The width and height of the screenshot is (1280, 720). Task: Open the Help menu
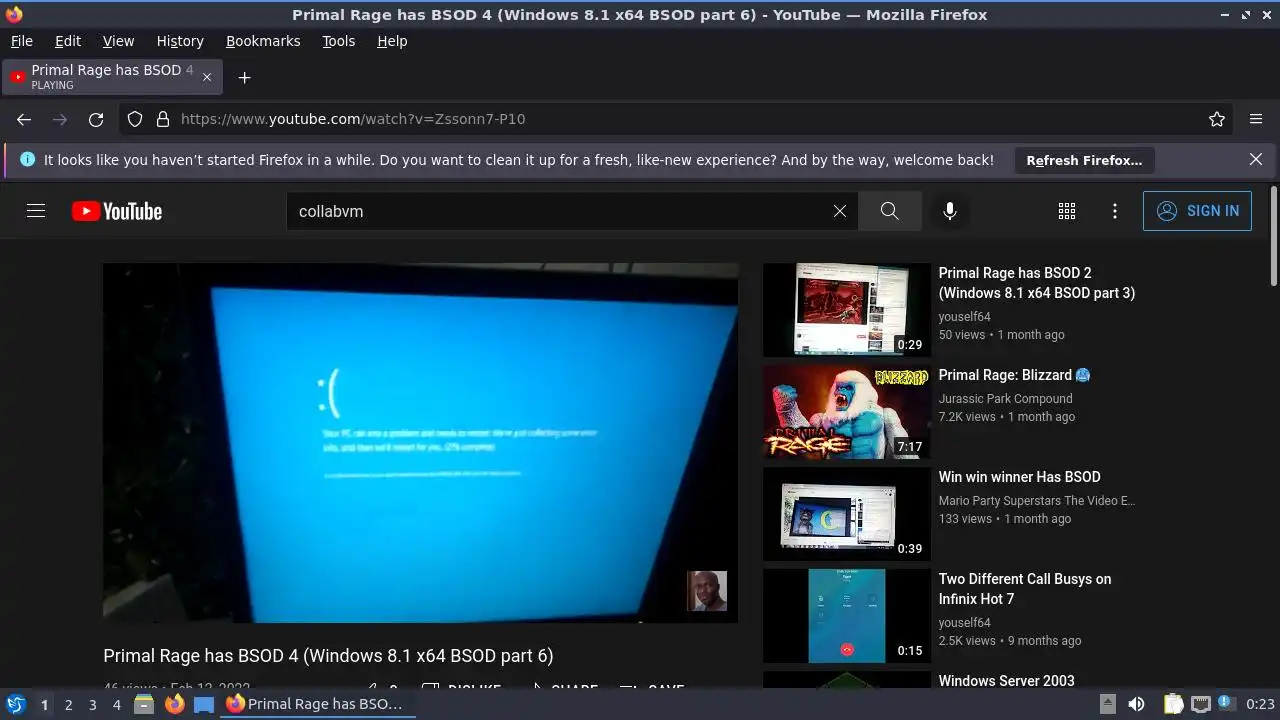[x=392, y=41]
